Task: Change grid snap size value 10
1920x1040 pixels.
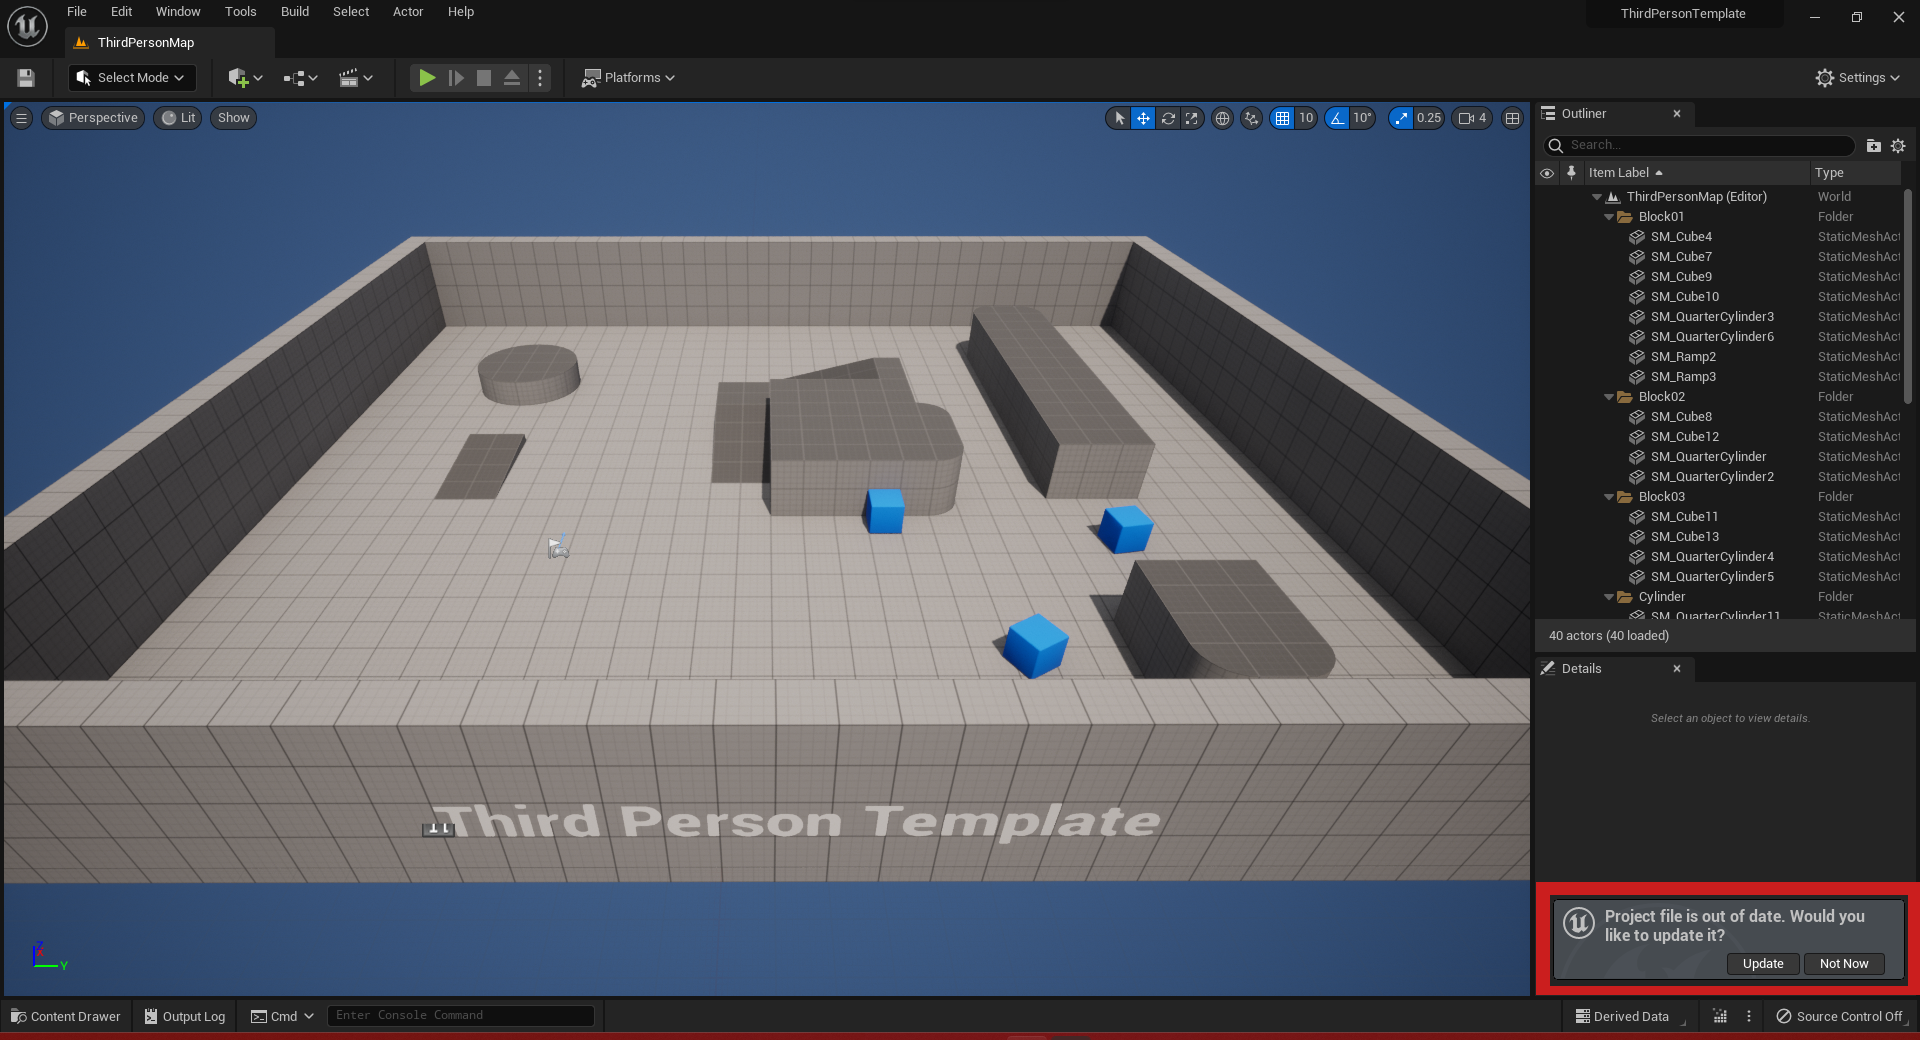Action: click(x=1306, y=118)
